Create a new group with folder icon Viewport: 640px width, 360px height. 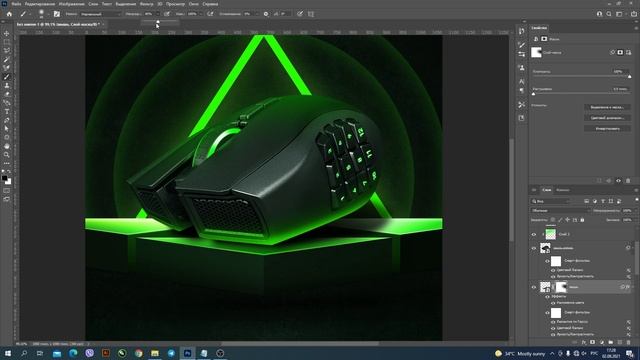[x=611, y=342]
